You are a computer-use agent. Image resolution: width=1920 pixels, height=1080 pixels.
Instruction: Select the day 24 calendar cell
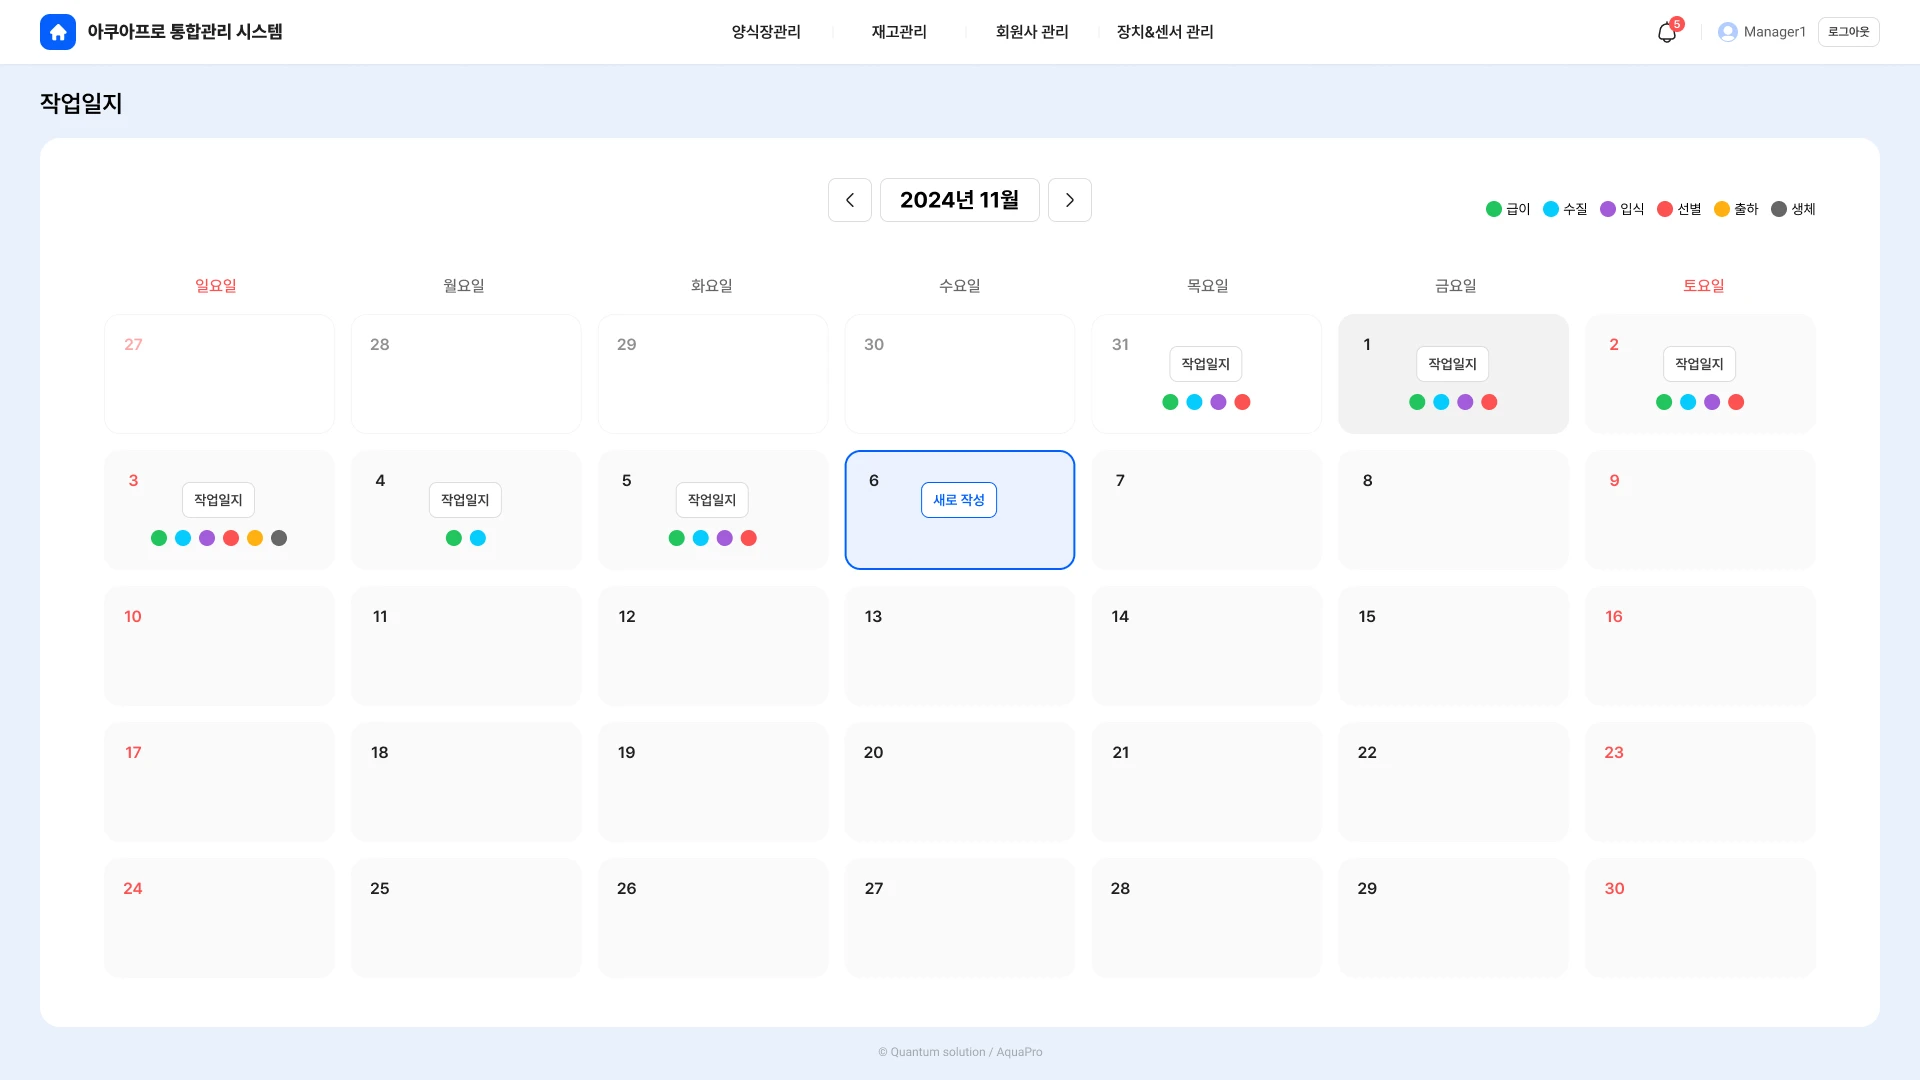(219, 918)
